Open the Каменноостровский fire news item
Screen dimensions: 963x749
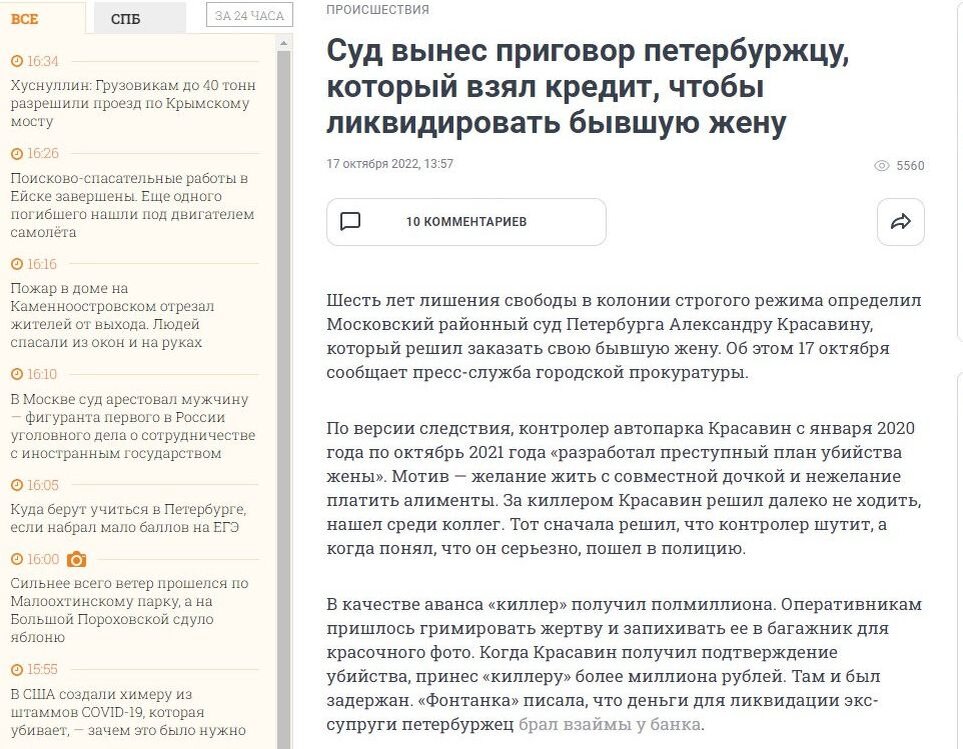point(112,315)
